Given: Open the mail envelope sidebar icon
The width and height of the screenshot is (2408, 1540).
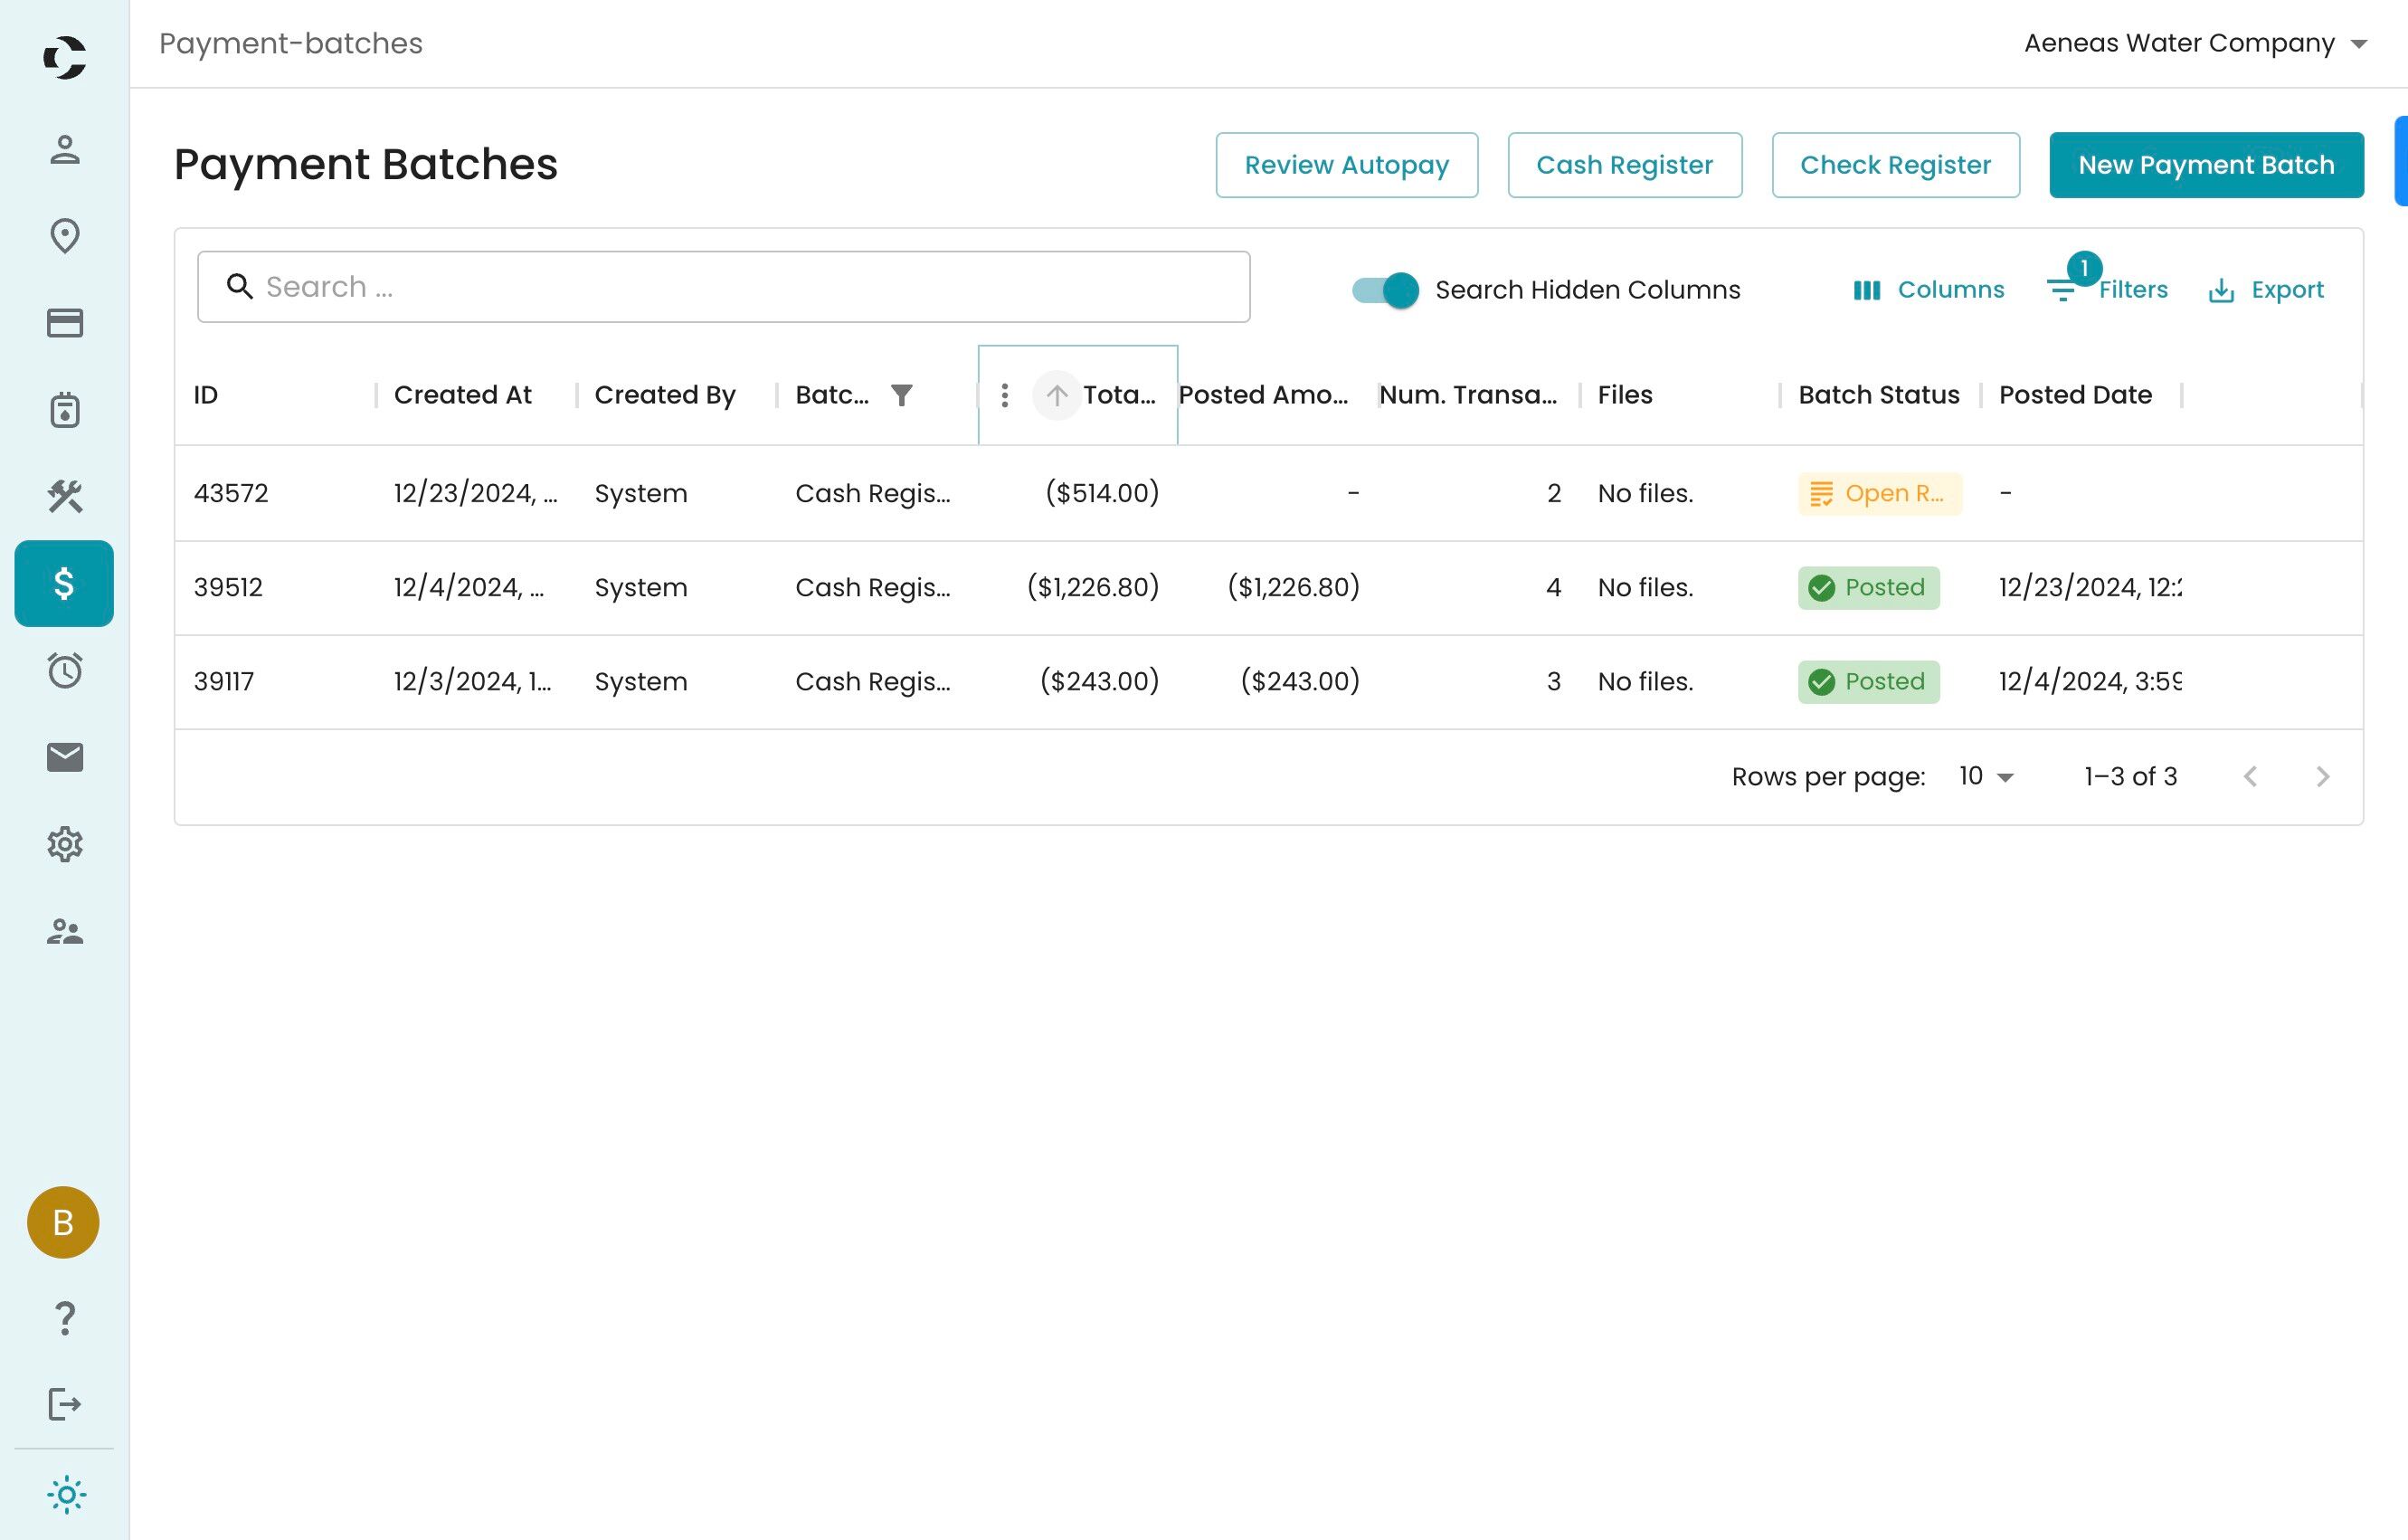Looking at the screenshot, I should [x=65, y=757].
